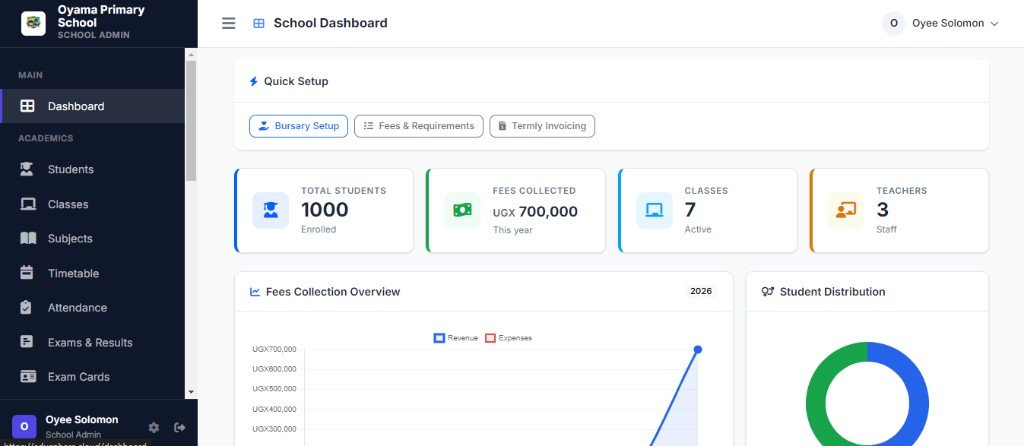Click the Fees Collected money icon

(462, 210)
